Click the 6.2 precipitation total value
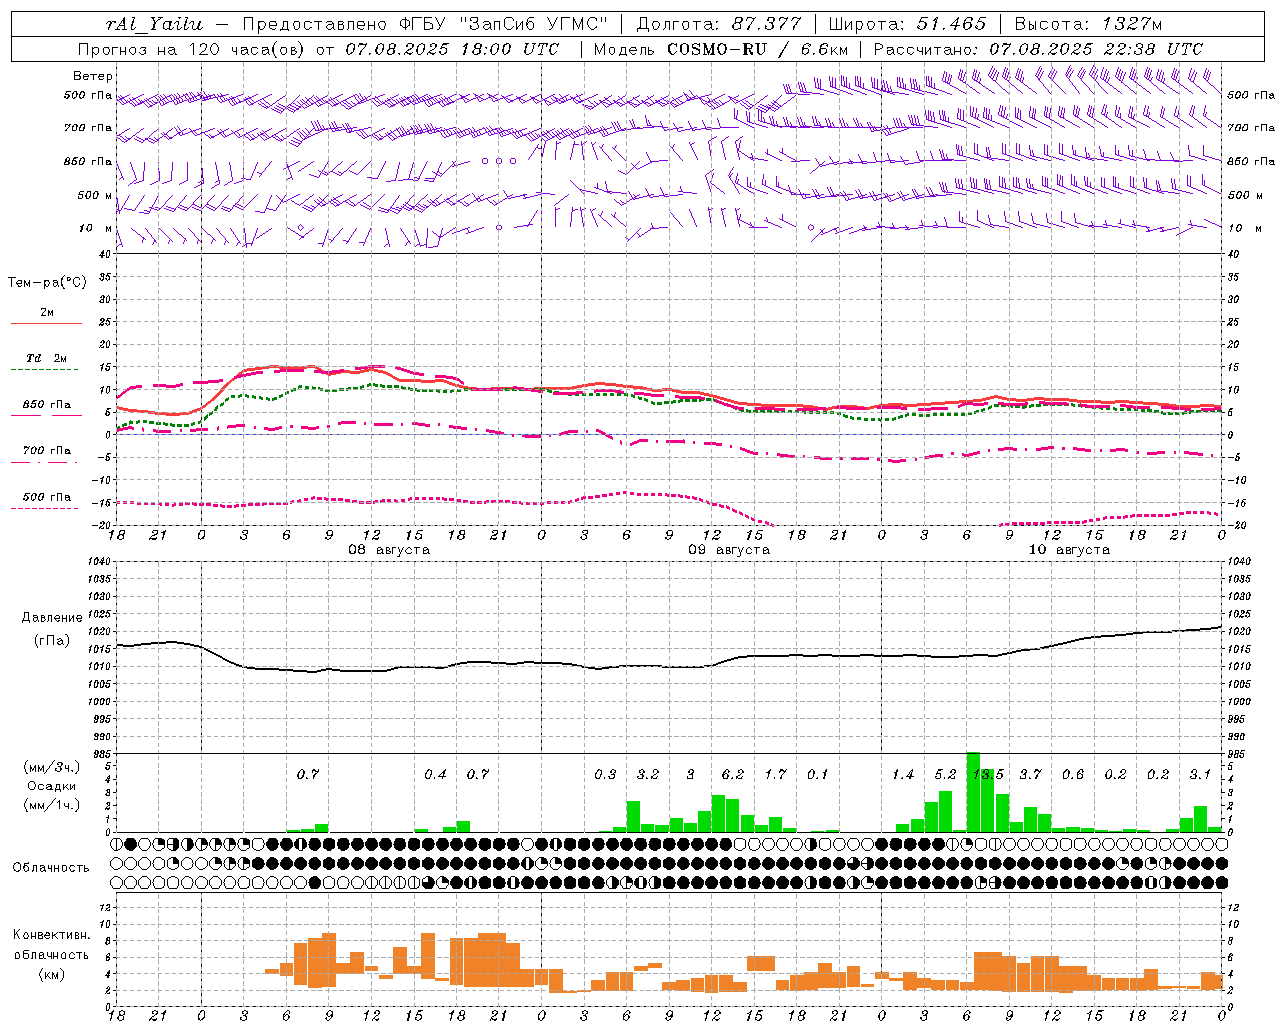This screenshot has width=1280, height=1024. tap(733, 774)
